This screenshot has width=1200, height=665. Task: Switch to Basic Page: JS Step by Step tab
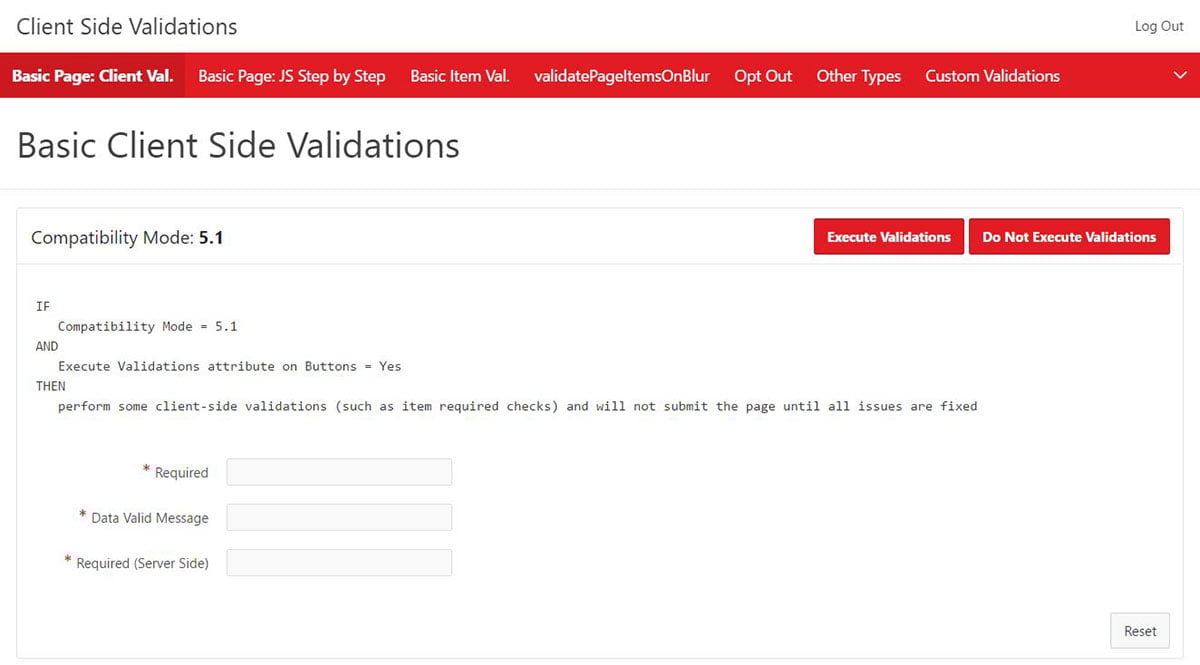pos(291,76)
